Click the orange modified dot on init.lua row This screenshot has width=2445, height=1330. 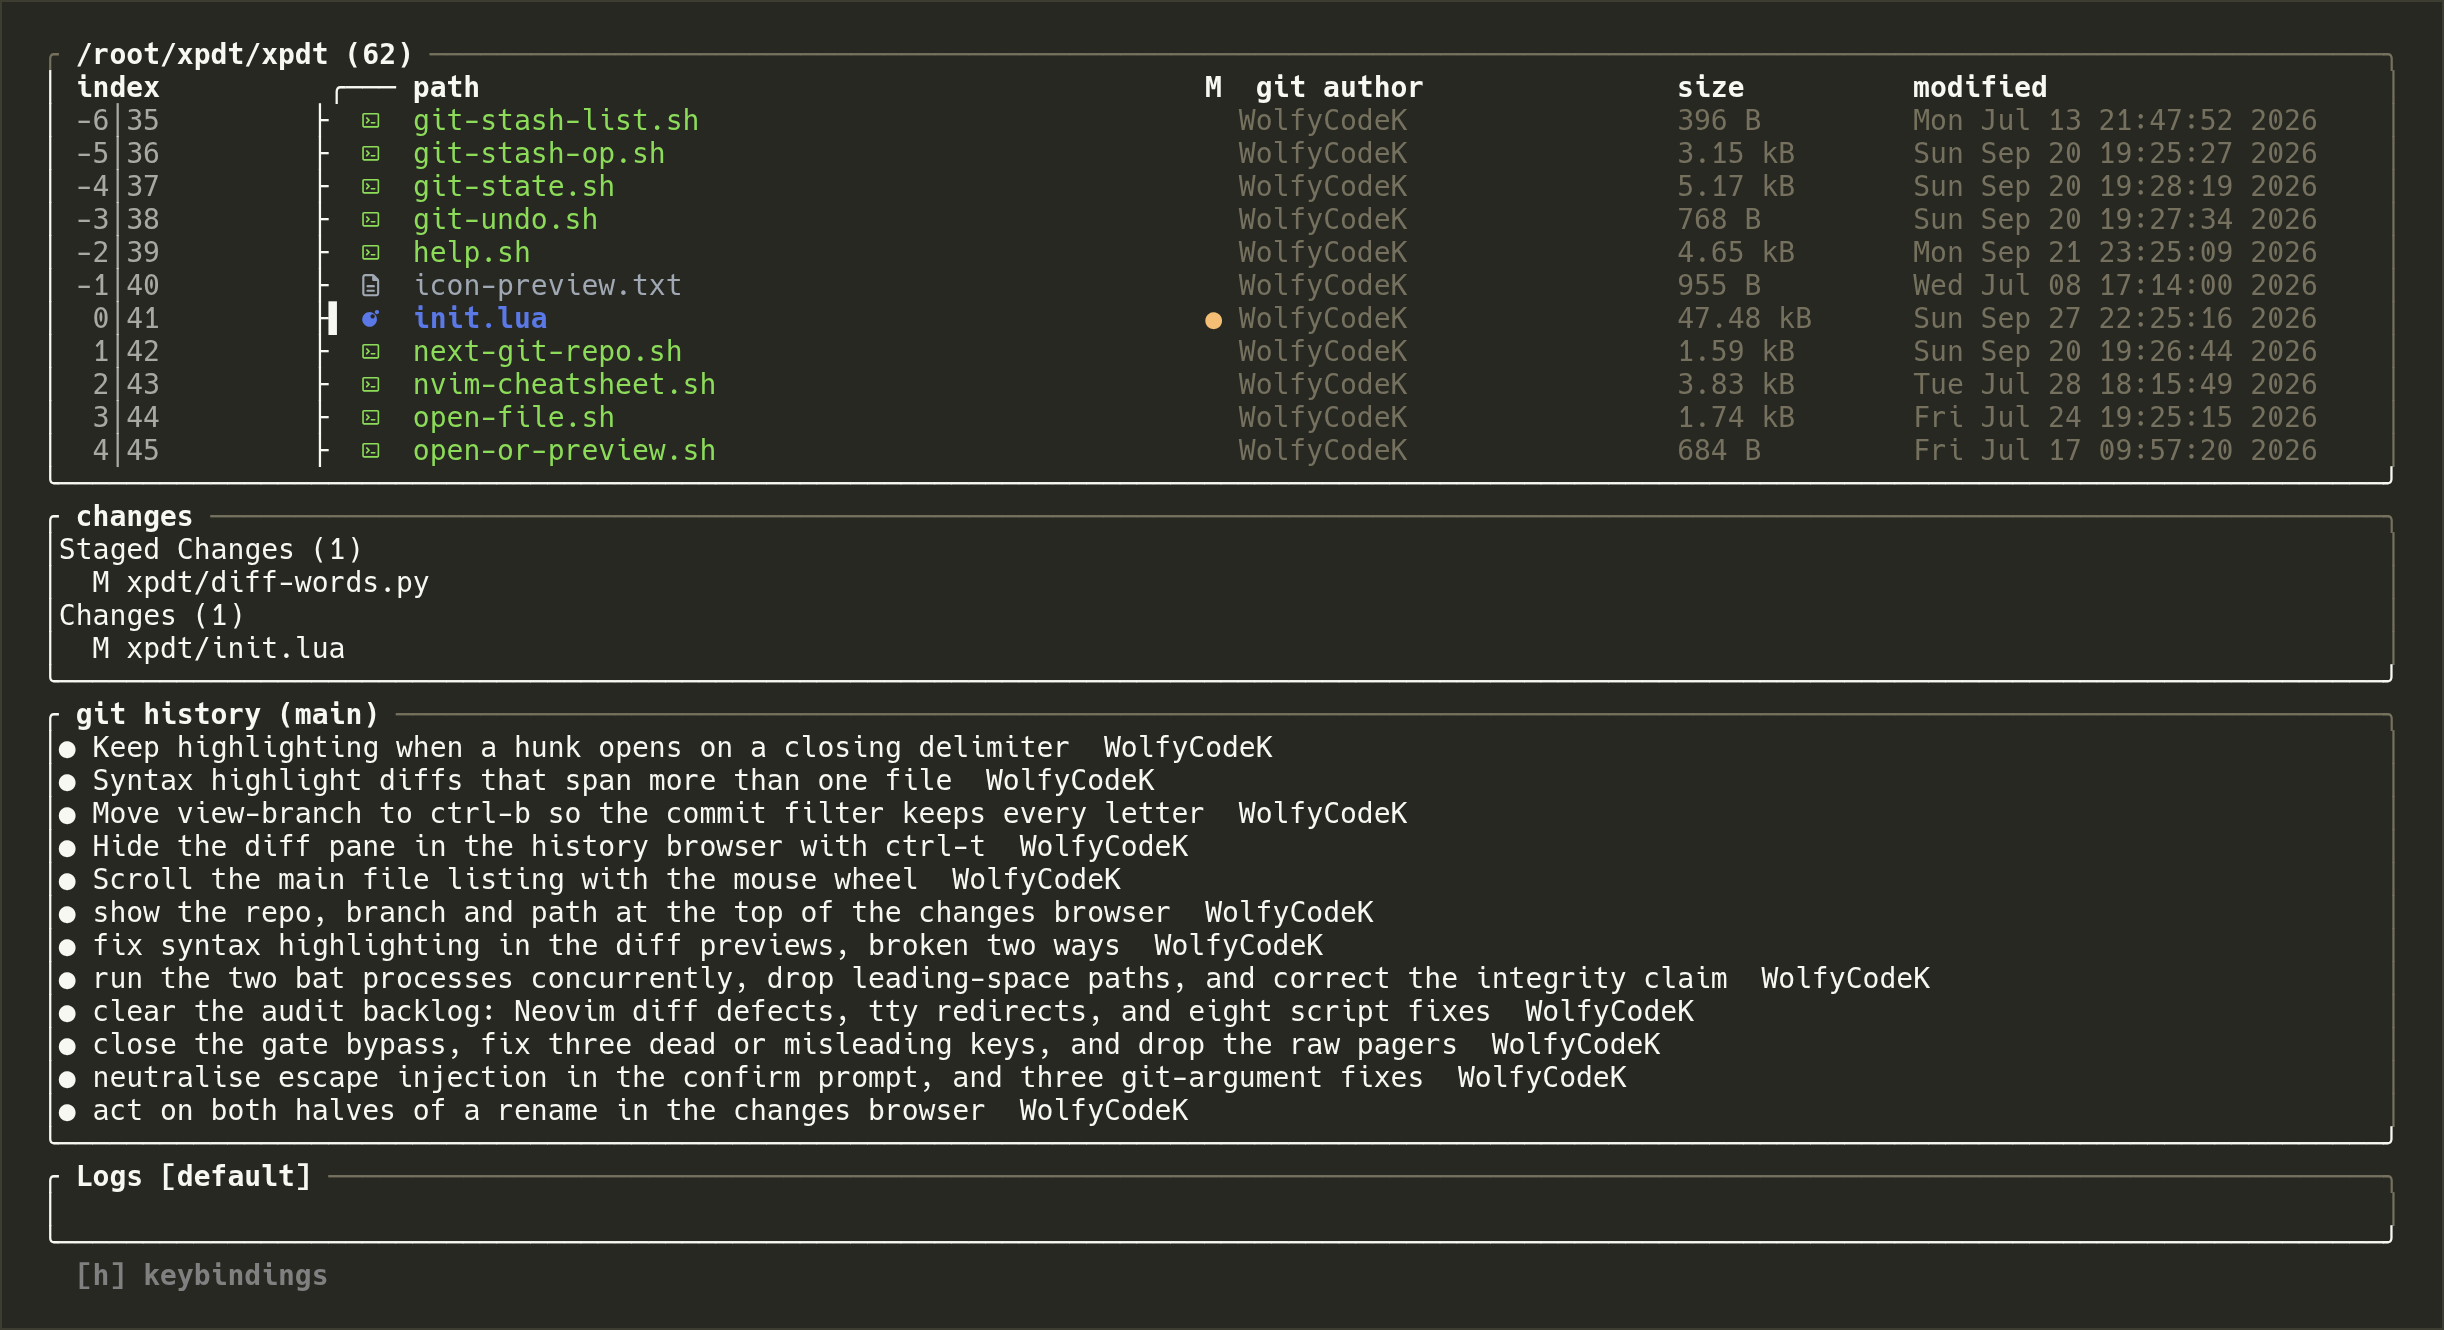(x=1213, y=320)
